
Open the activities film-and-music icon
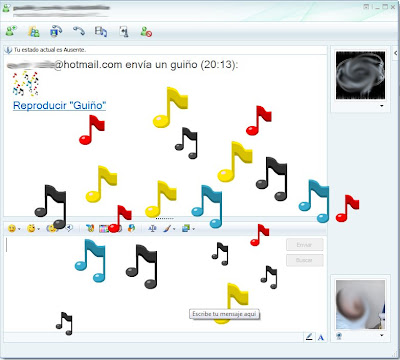[x=101, y=32]
